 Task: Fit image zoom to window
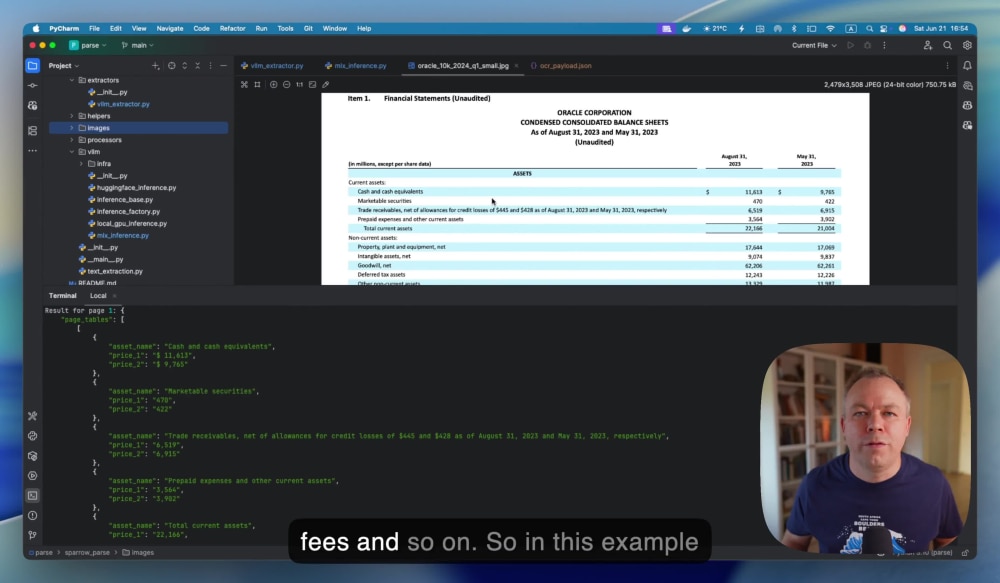[x=312, y=84]
